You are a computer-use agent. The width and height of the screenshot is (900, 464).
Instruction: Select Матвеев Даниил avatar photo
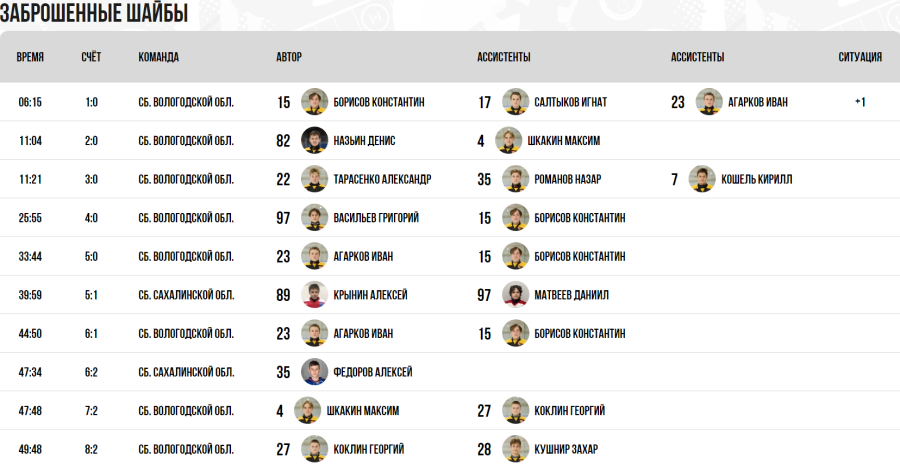click(515, 295)
